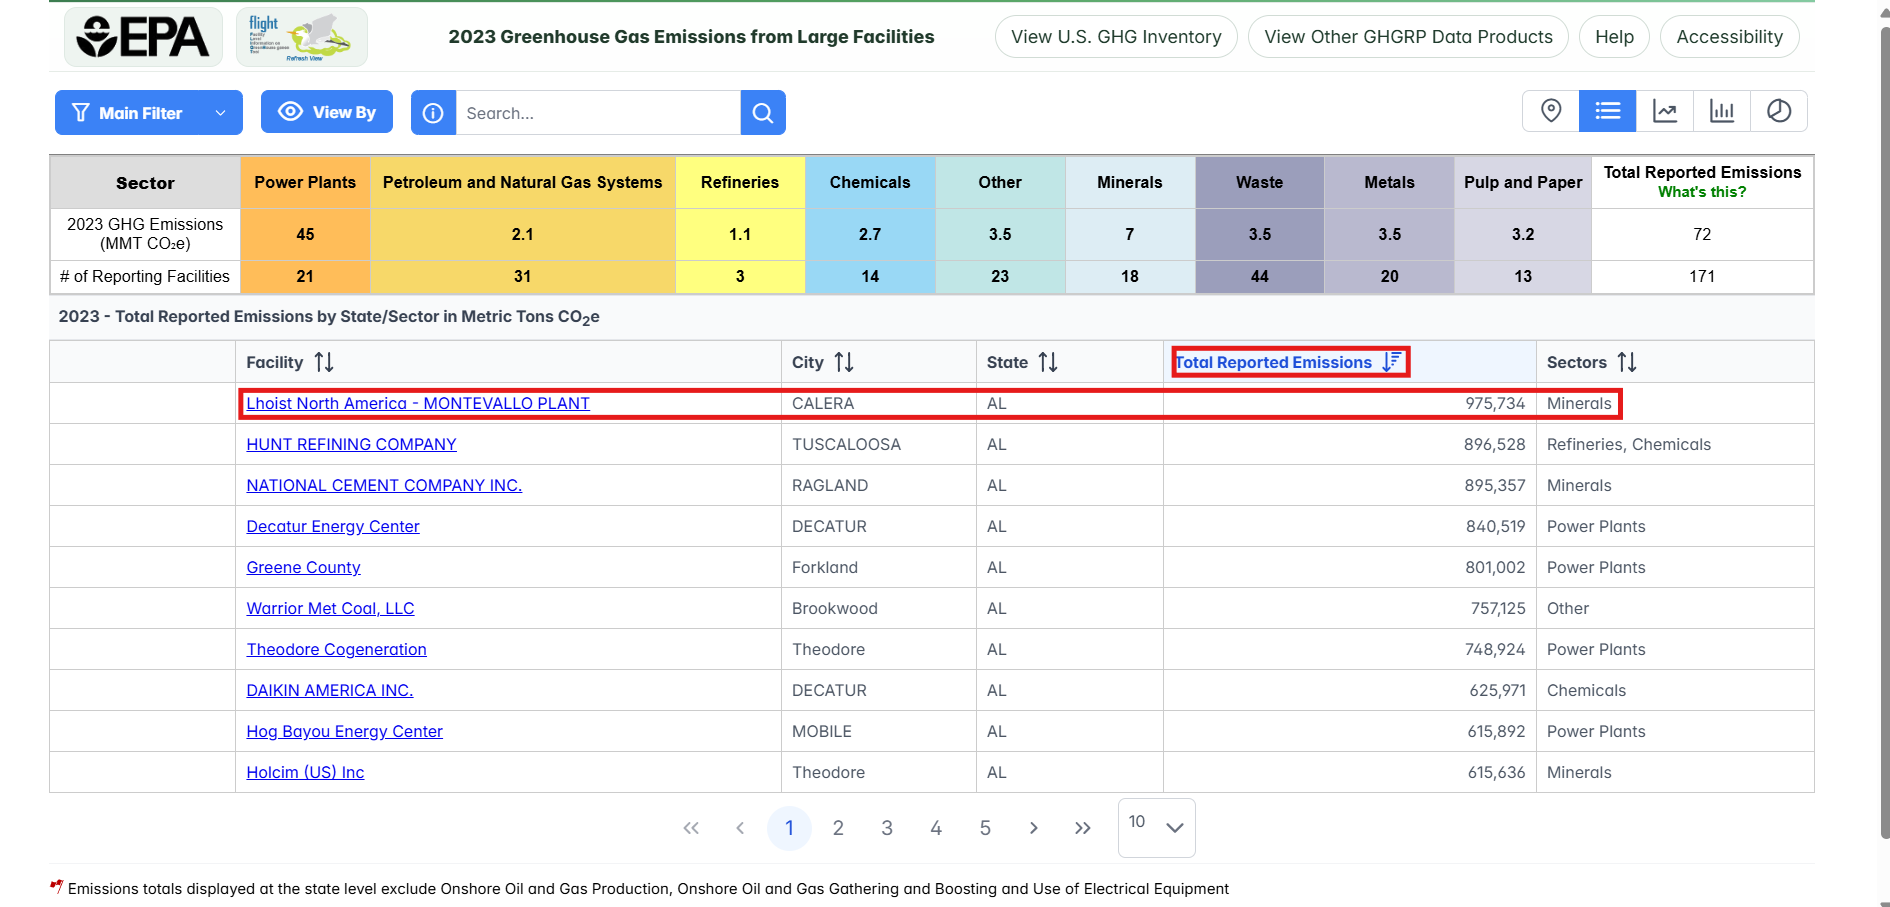Open View Other GHGRP Data Products
Screen dimensions: 1890x907
click(x=1408, y=36)
